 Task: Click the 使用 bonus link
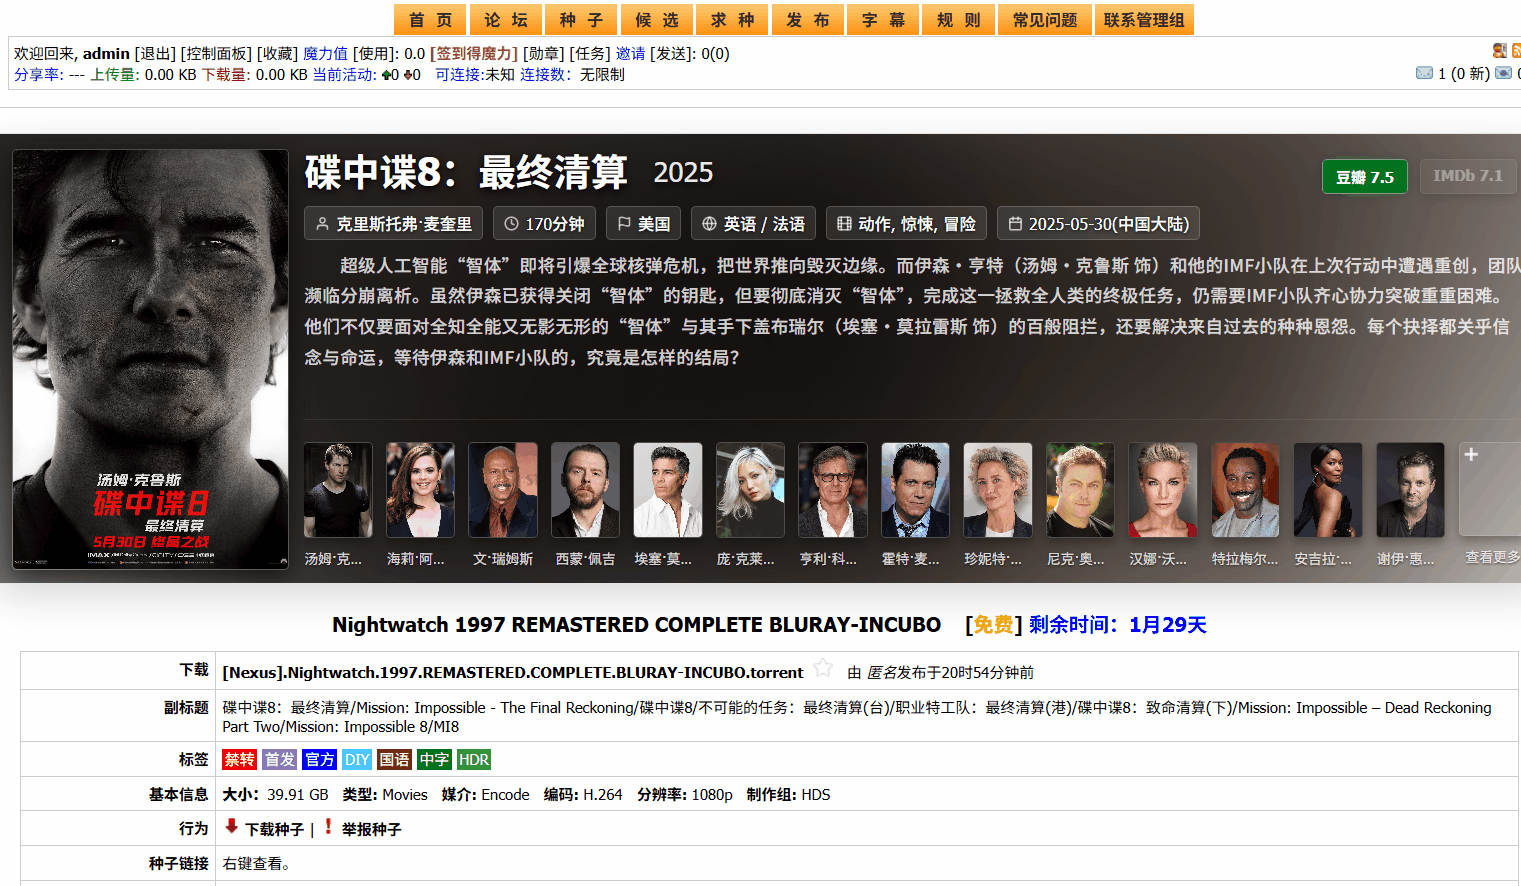pos(375,54)
